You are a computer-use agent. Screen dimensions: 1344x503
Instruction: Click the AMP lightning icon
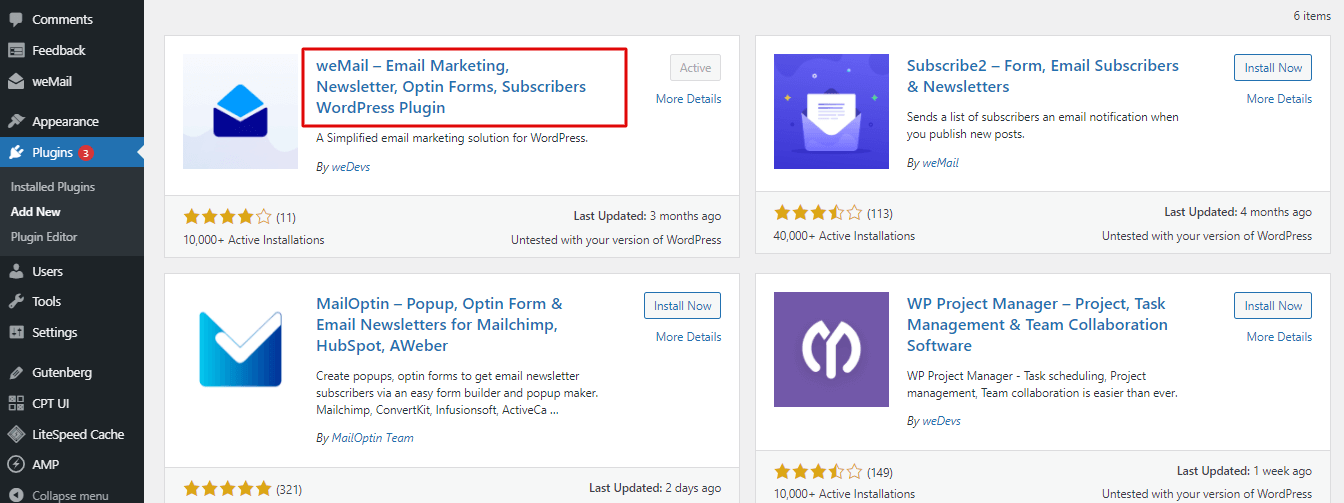[x=16, y=464]
